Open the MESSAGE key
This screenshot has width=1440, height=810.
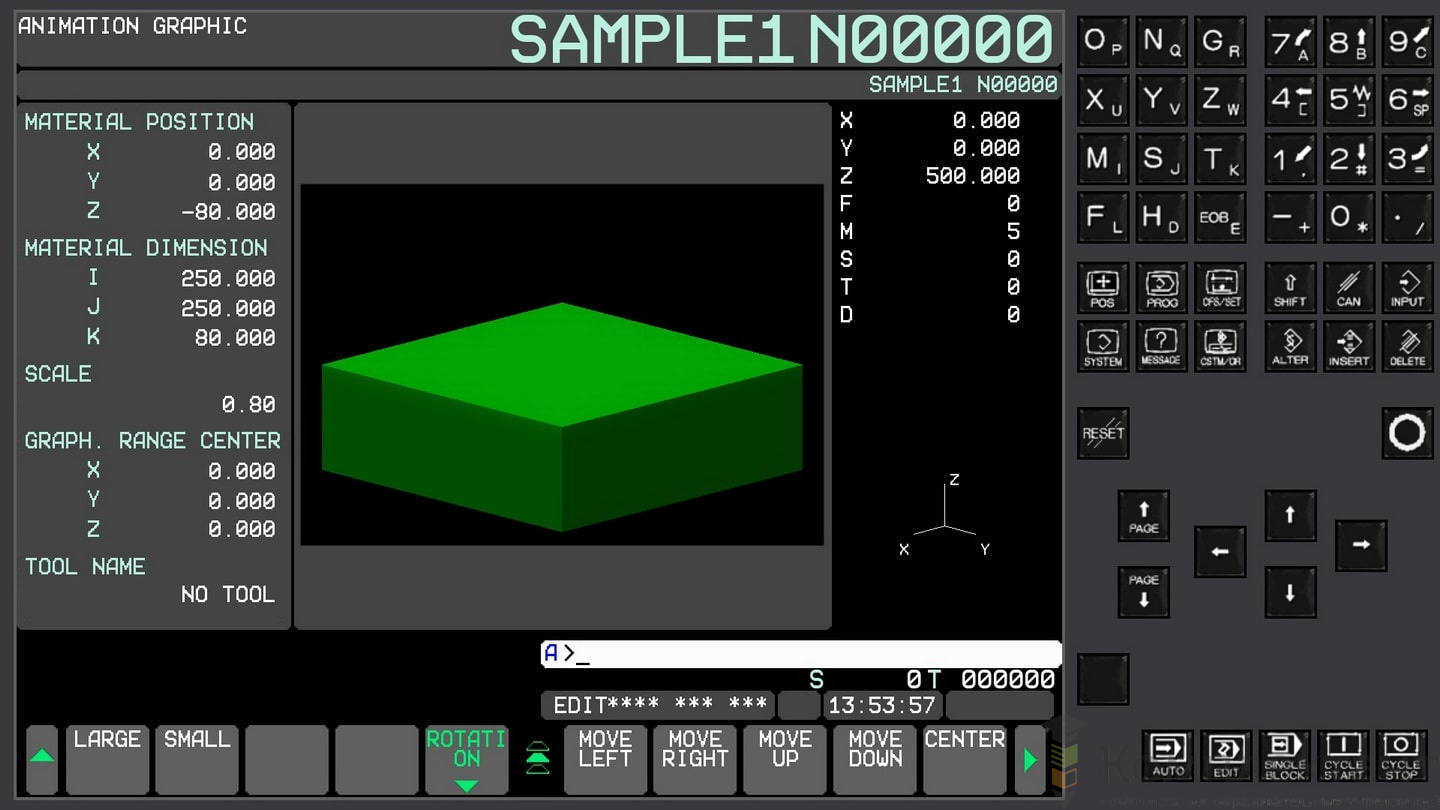click(1161, 347)
